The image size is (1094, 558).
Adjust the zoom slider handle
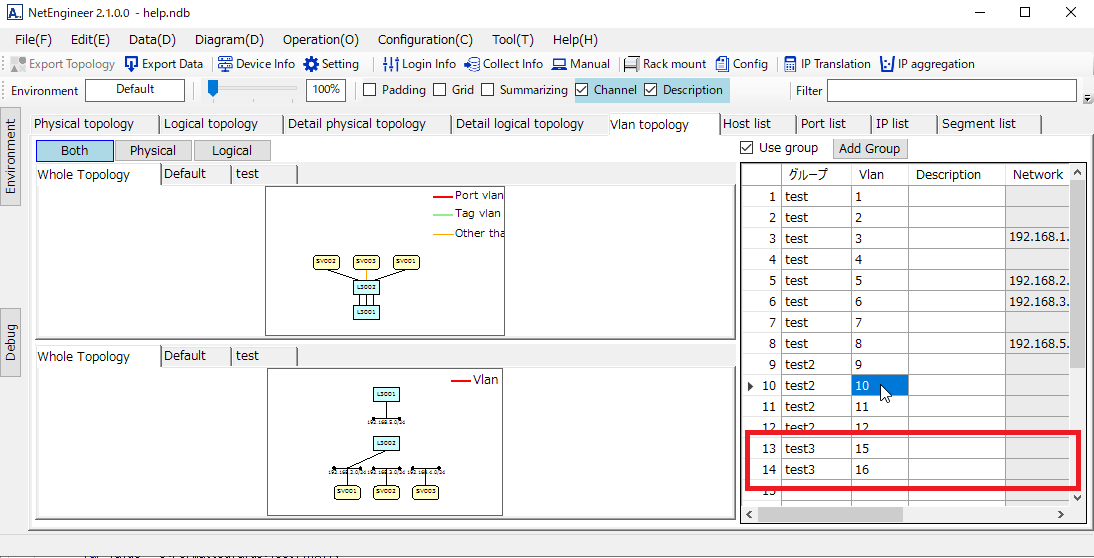[x=213, y=89]
